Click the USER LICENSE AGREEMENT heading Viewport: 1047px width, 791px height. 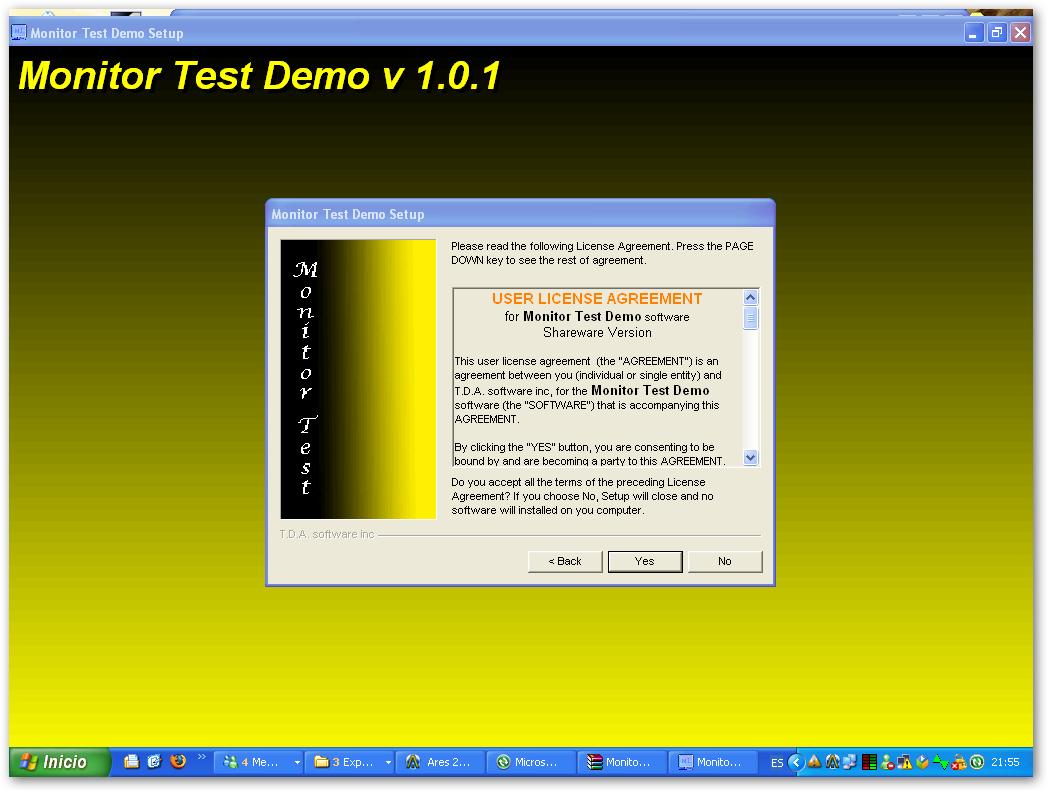coord(596,298)
